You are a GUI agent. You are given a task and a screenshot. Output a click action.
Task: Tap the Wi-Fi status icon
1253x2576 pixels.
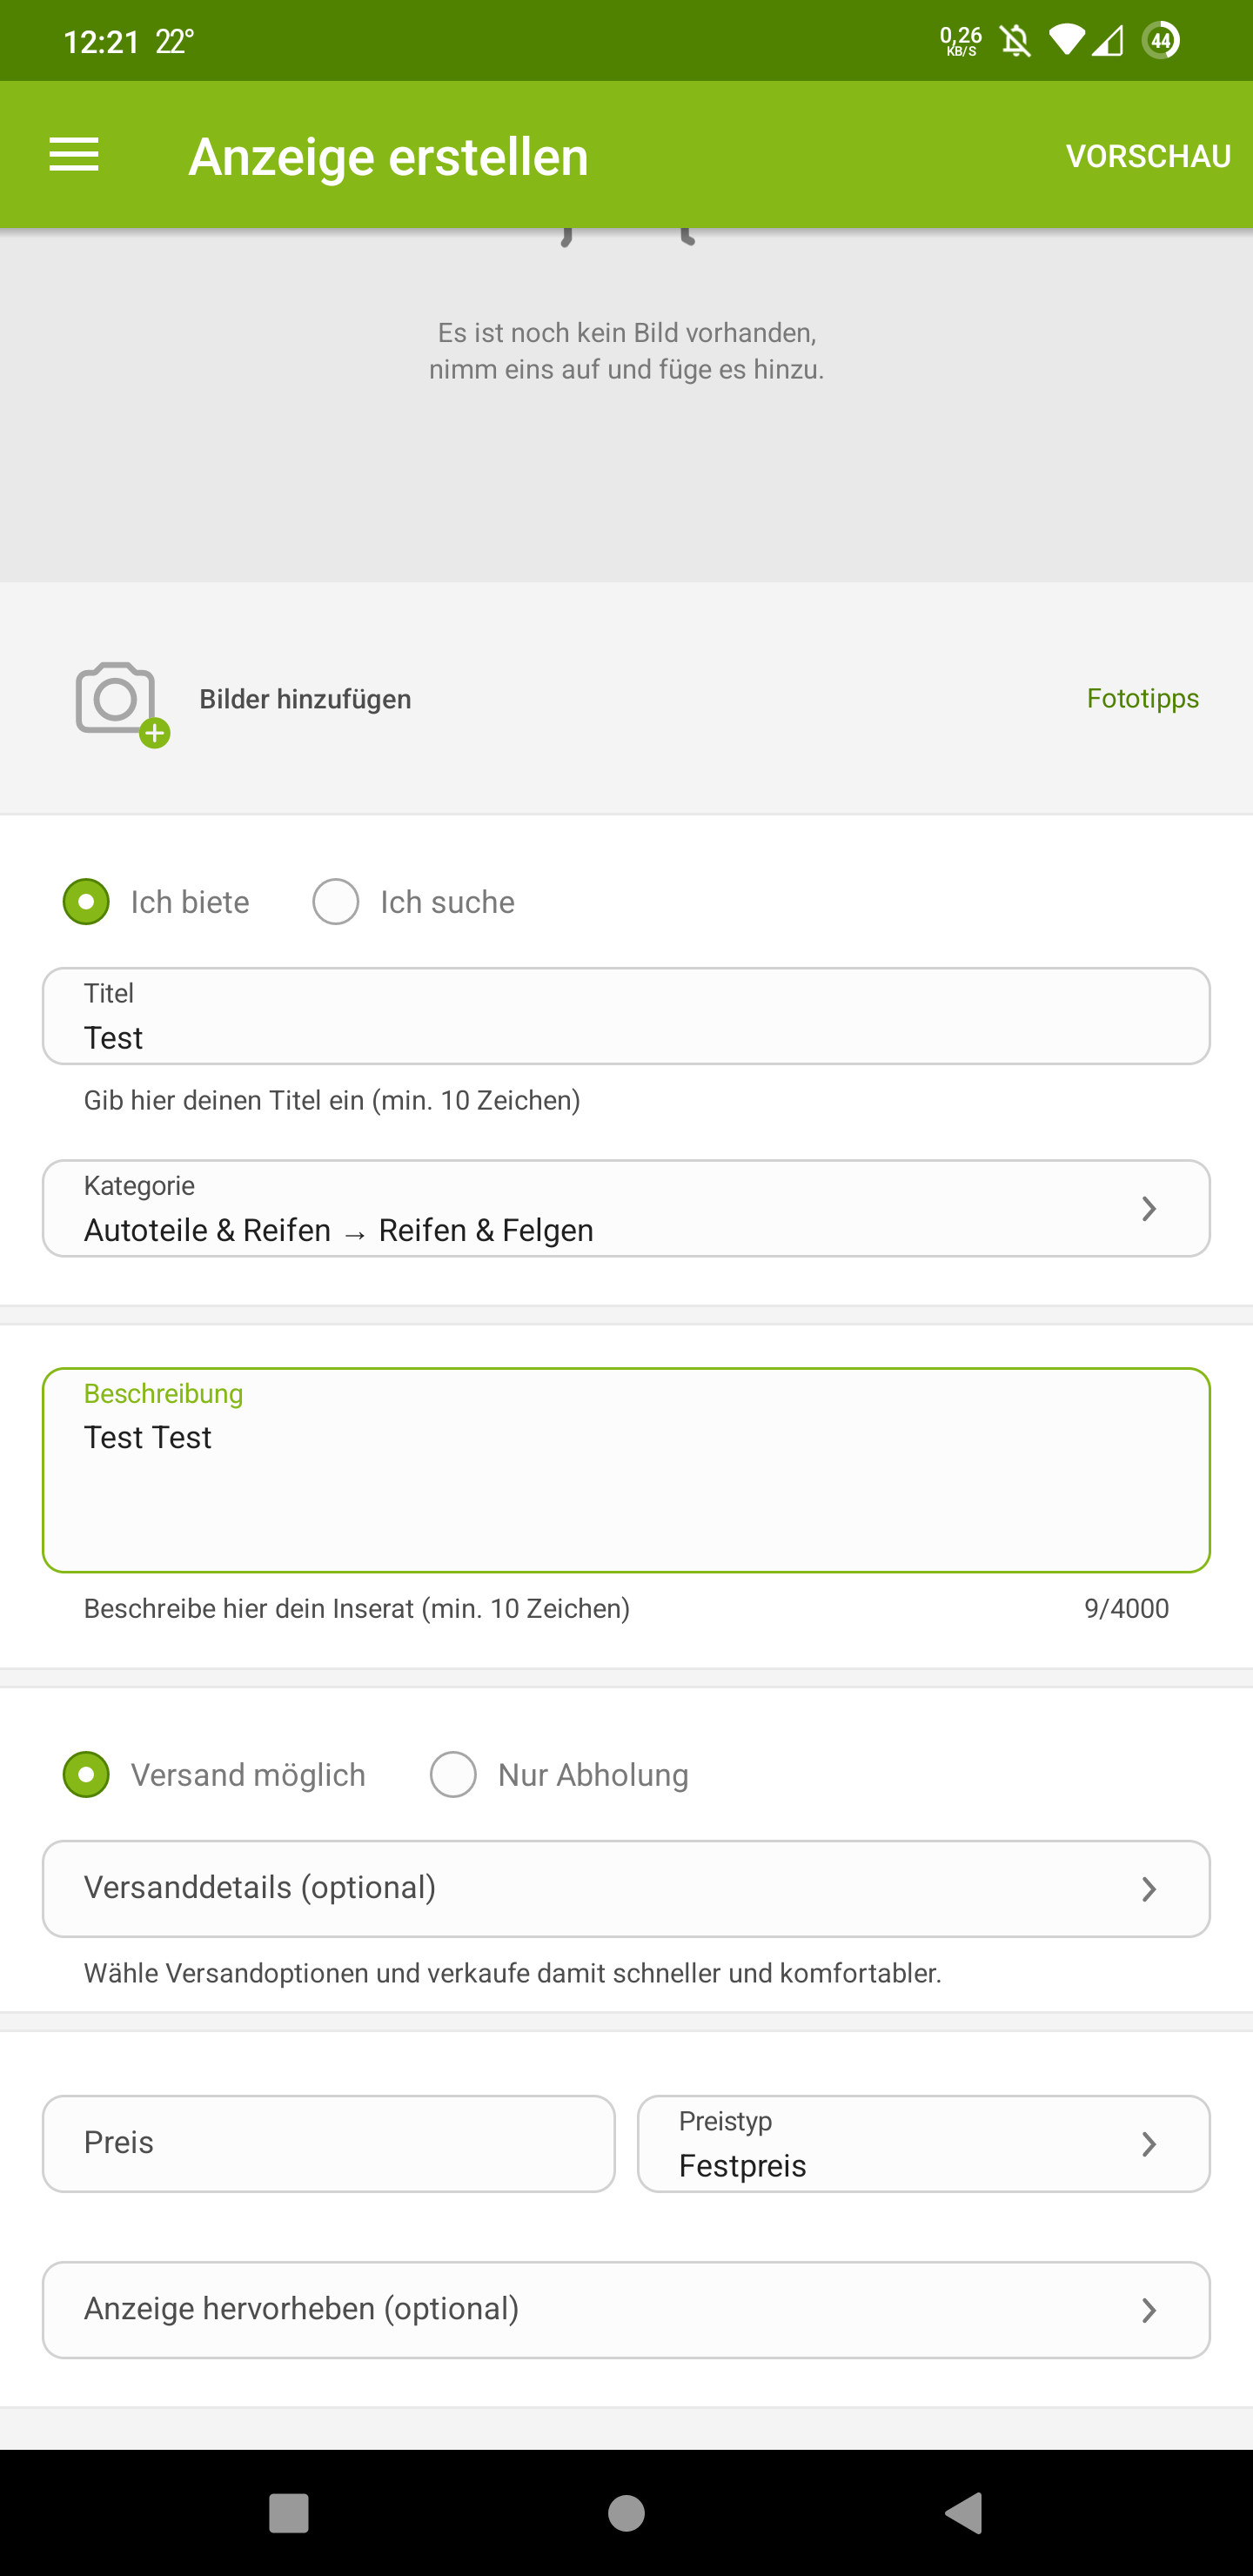click(x=1066, y=41)
